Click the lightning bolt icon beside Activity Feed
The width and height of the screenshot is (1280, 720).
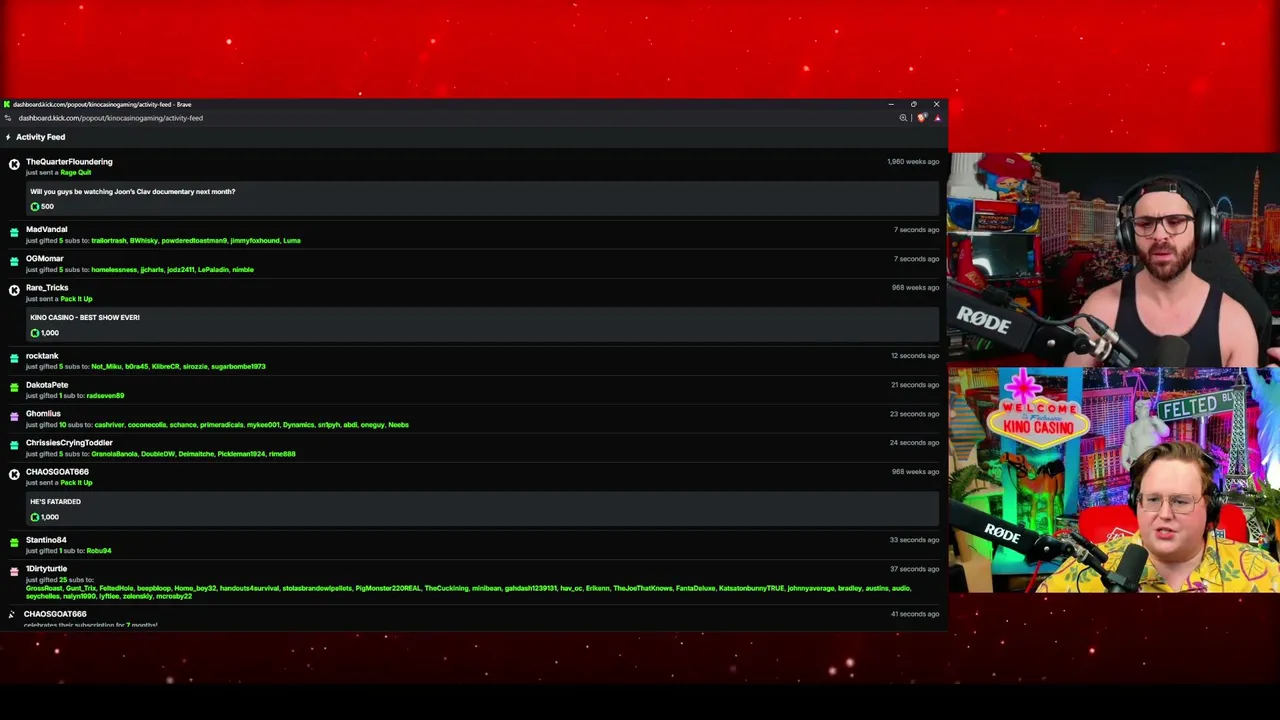tap(8, 137)
